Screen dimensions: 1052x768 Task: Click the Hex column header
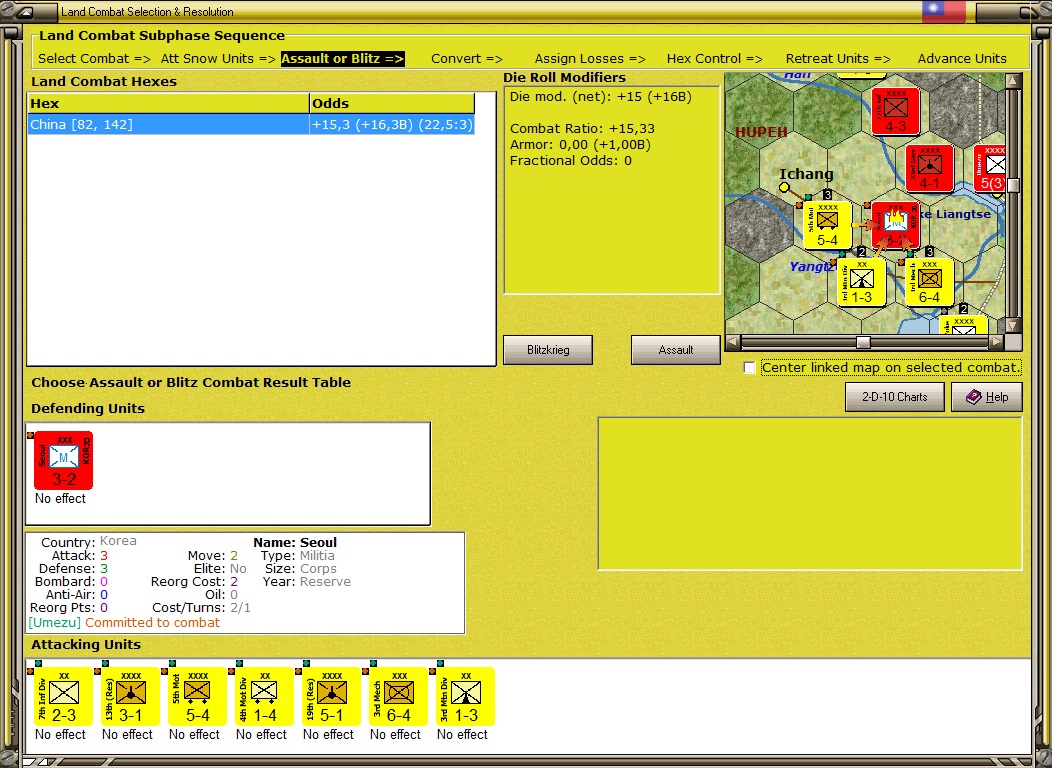coord(168,103)
